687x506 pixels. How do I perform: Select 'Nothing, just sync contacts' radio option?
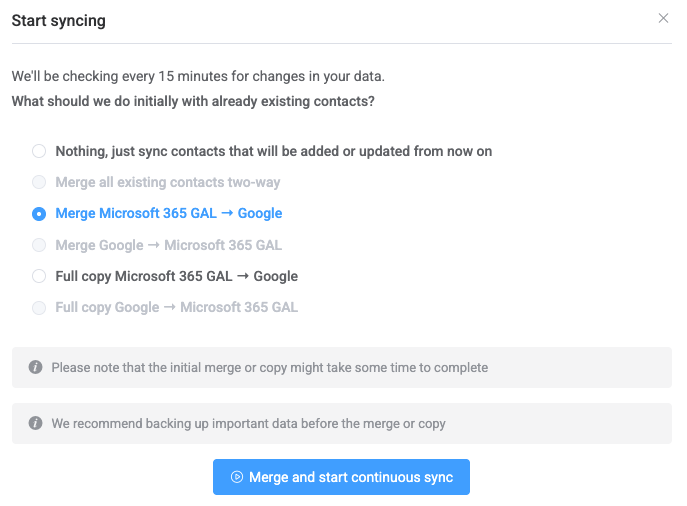click(x=39, y=151)
